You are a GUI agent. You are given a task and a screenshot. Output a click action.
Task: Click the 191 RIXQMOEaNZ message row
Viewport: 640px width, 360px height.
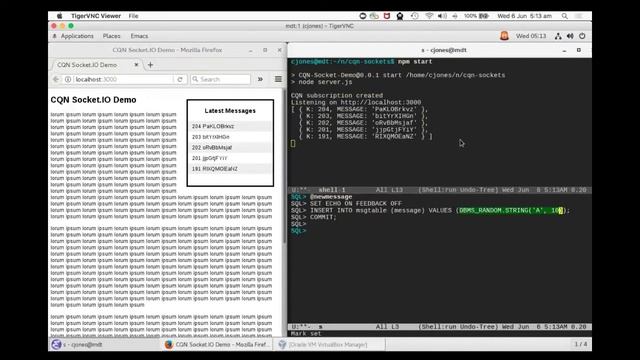(230, 169)
